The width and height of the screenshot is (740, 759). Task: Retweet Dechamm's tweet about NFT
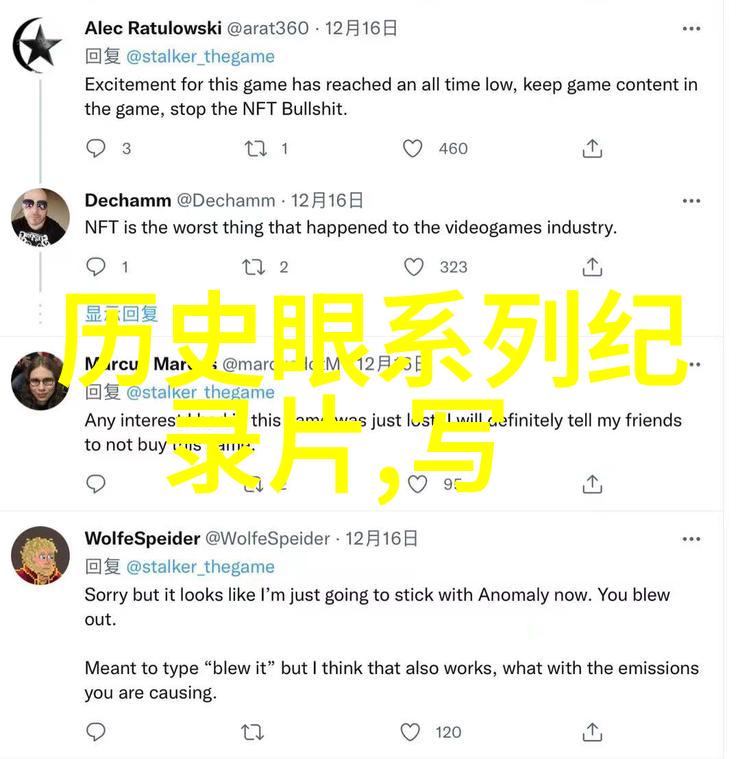point(253,267)
